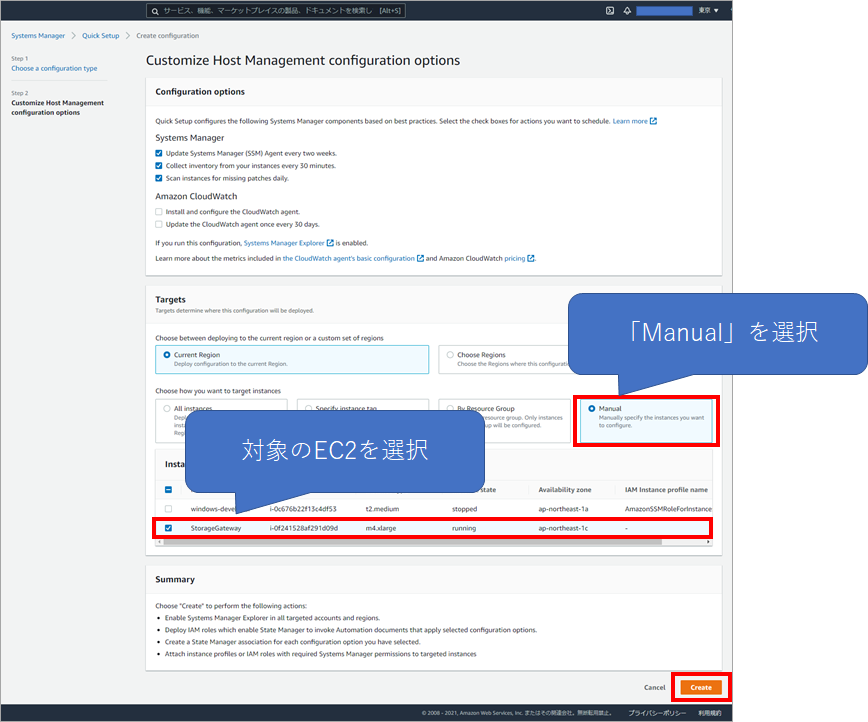
Task: Click the AmazonSSMRoleForInstance profile cell
Action: point(668,509)
